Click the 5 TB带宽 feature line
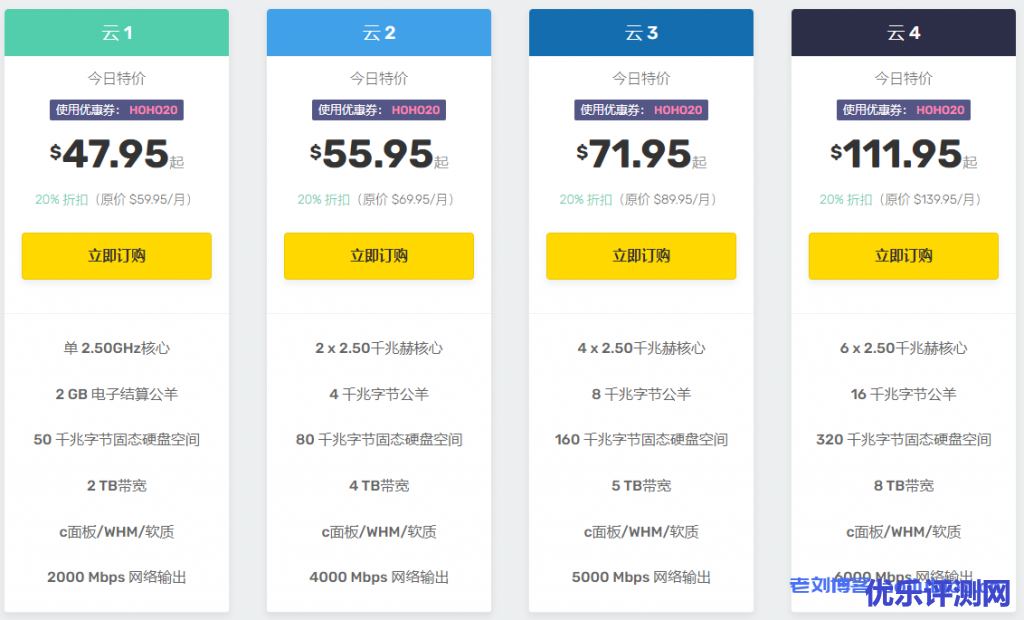 click(641, 486)
